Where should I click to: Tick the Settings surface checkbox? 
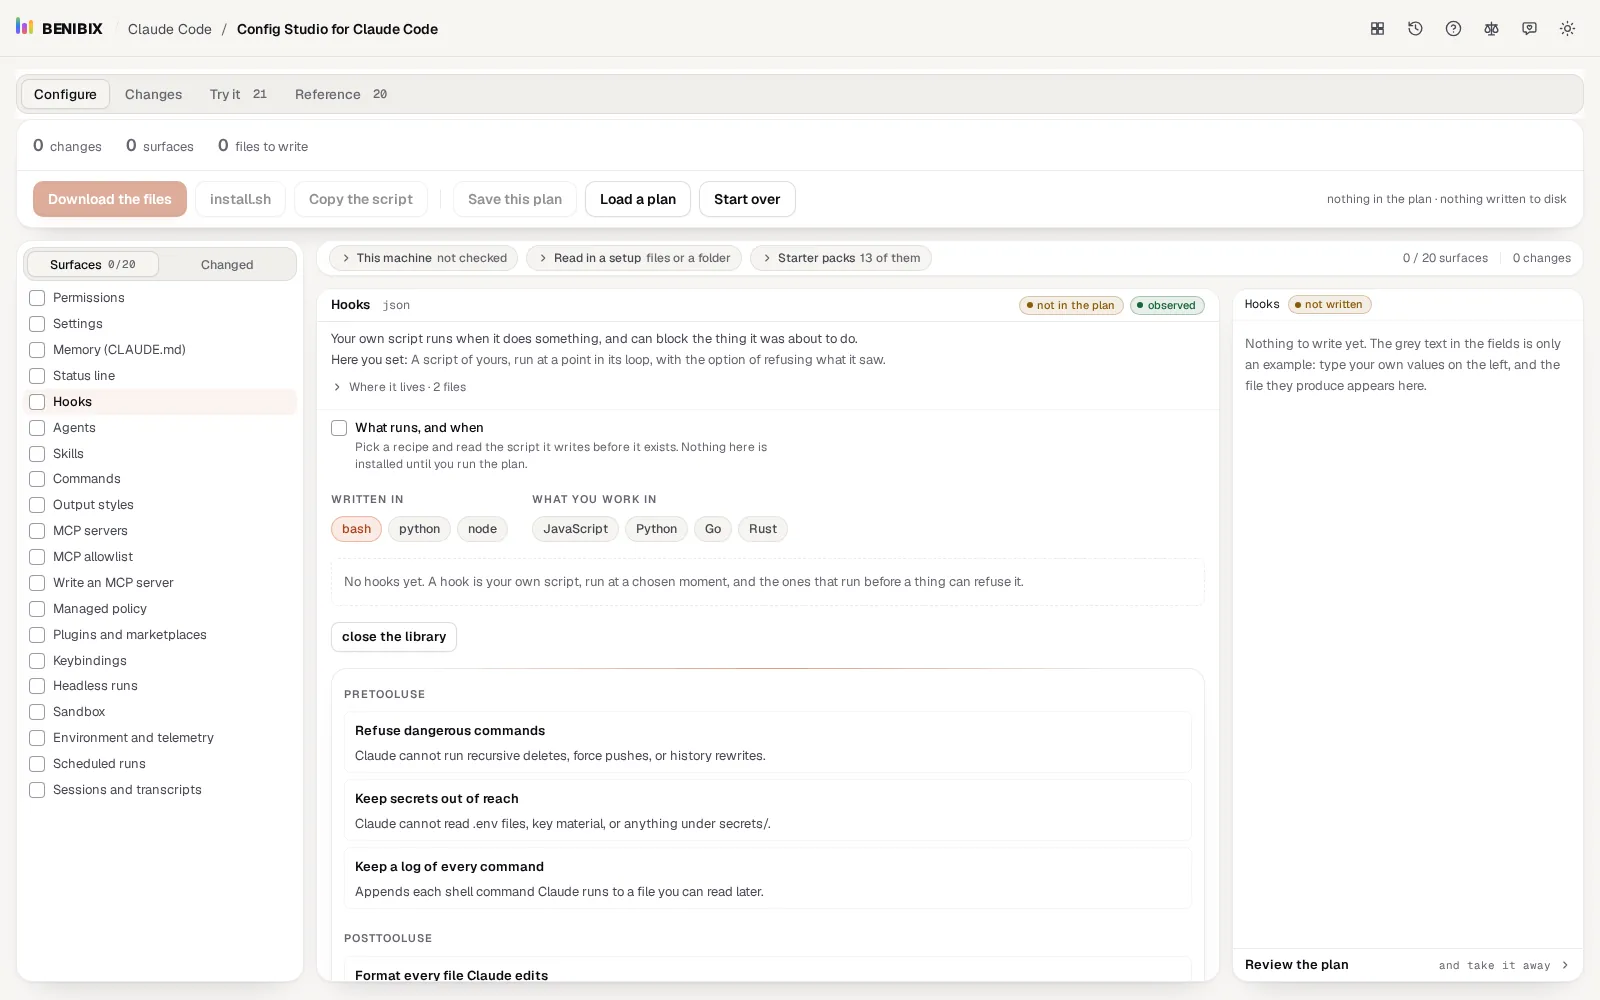tap(37, 324)
